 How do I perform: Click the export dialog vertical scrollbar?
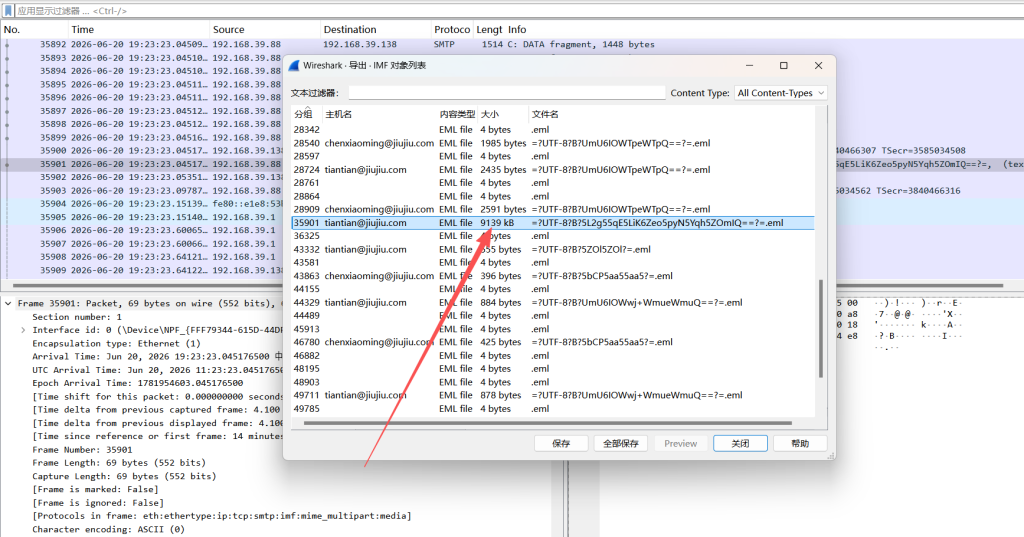tap(821, 328)
